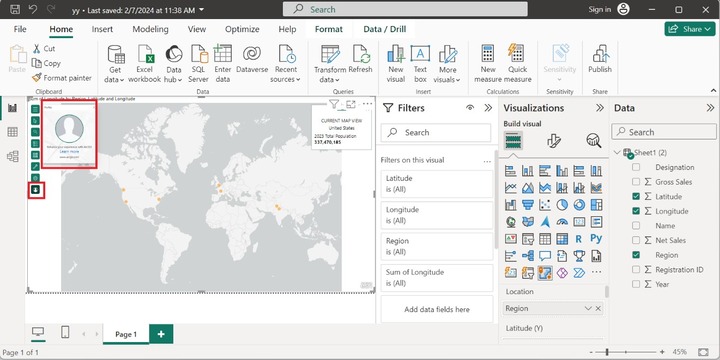Image resolution: width=720 pixels, height=360 pixels.
Task: Switch to Table view in left sidebar
Action: pyautogui.click(x=13, y=132)
